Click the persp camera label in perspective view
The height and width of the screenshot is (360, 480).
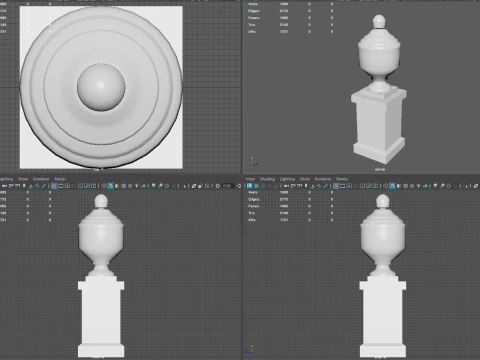point(380,169)
